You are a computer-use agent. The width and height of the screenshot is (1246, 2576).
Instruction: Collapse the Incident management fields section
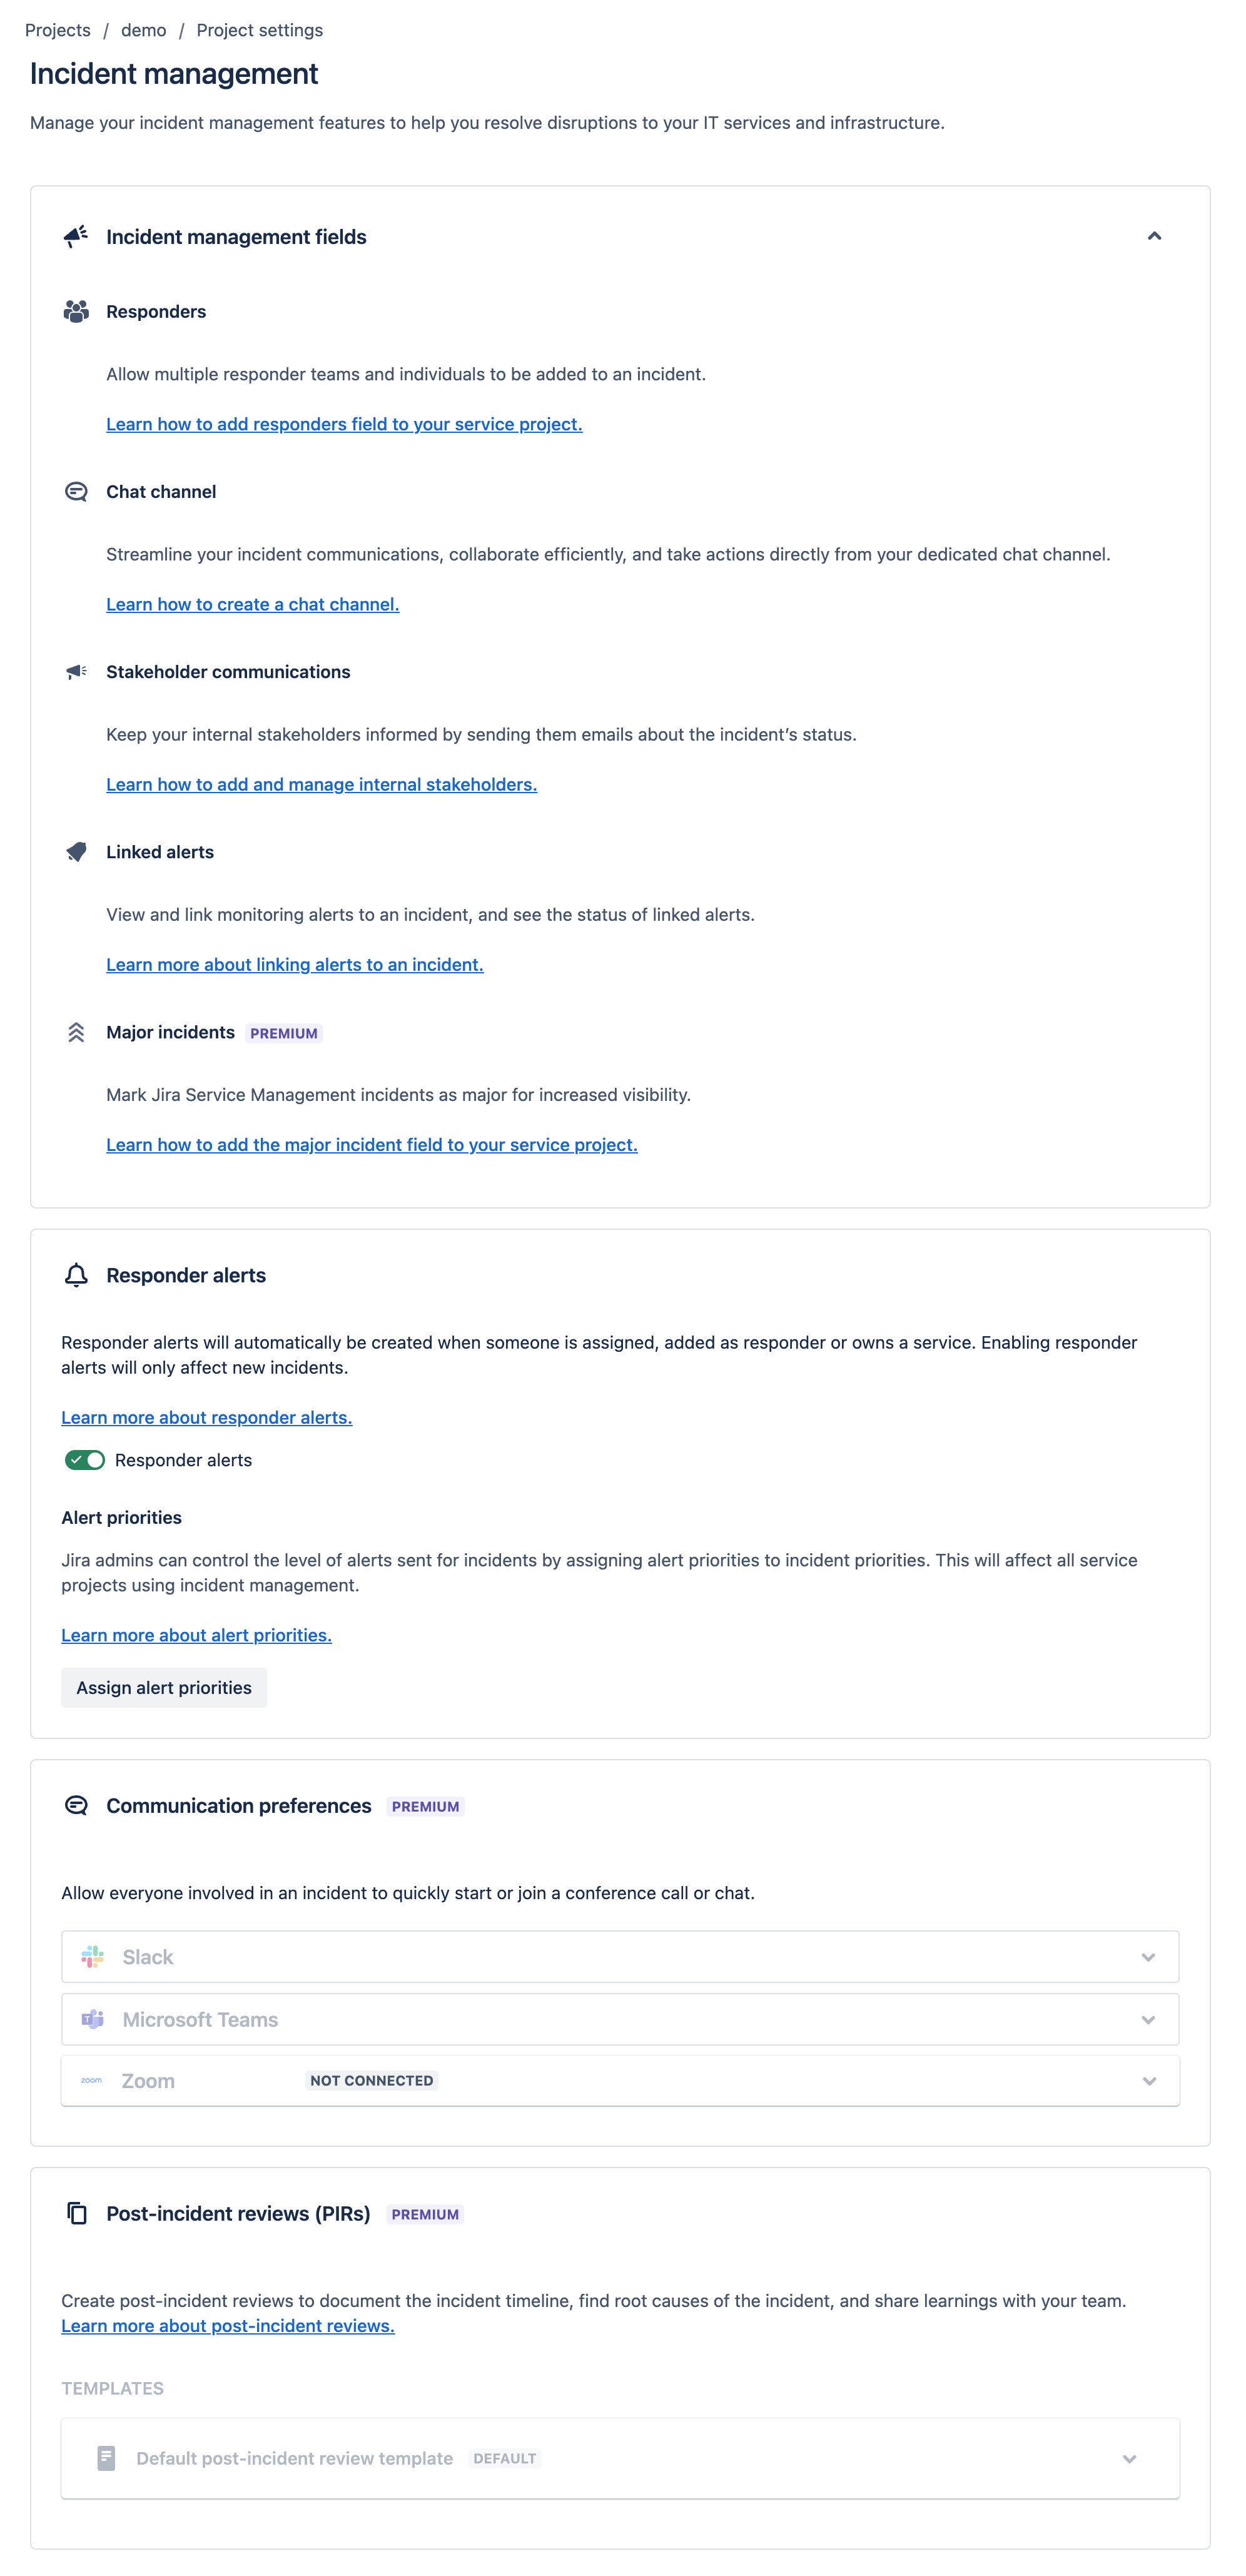coord(1154,236)
